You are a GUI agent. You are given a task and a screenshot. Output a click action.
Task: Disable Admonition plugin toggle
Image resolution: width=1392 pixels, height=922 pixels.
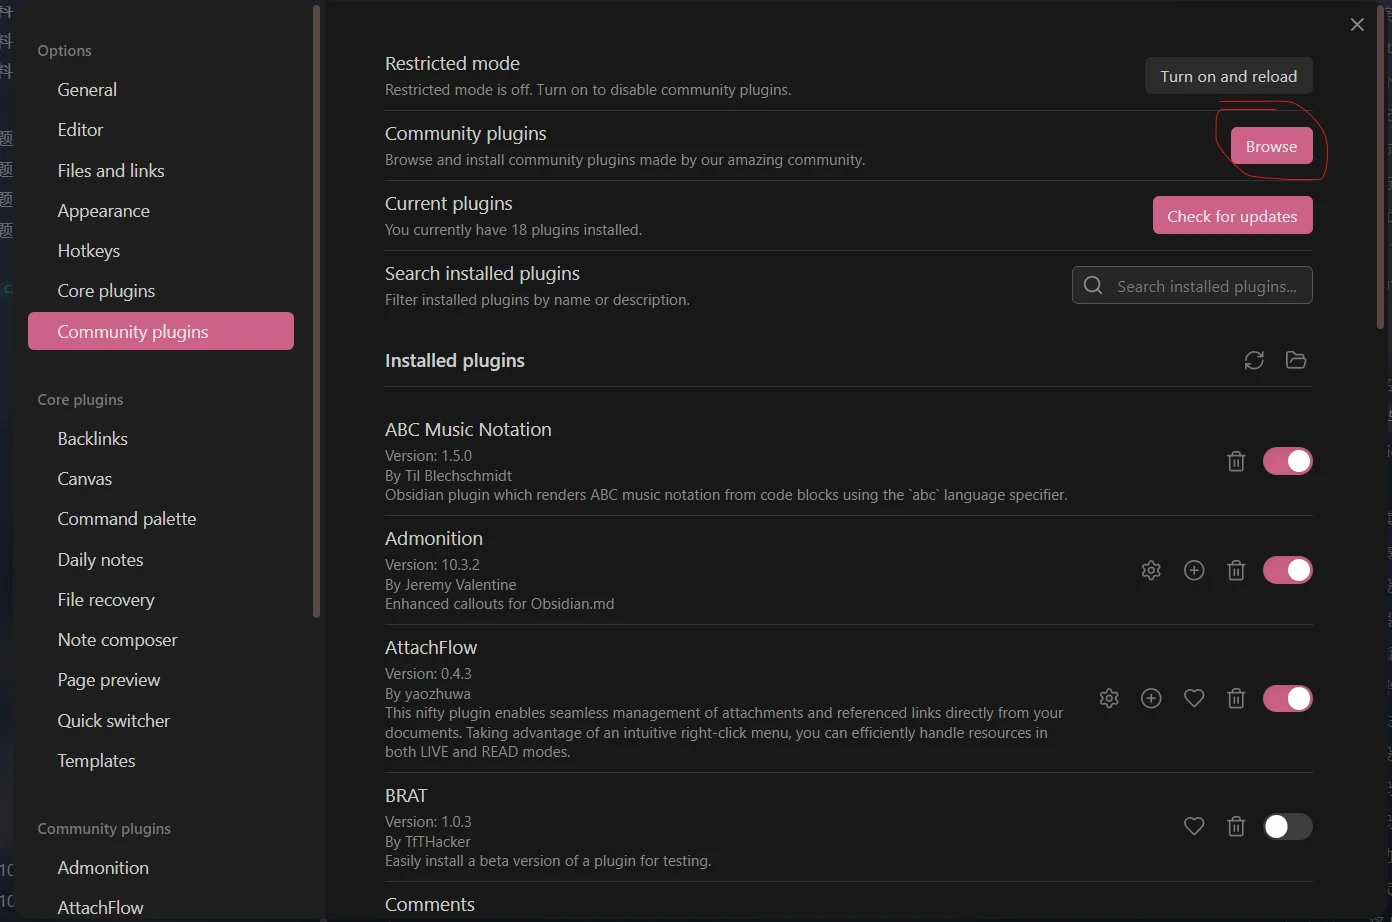(1287, 570)
